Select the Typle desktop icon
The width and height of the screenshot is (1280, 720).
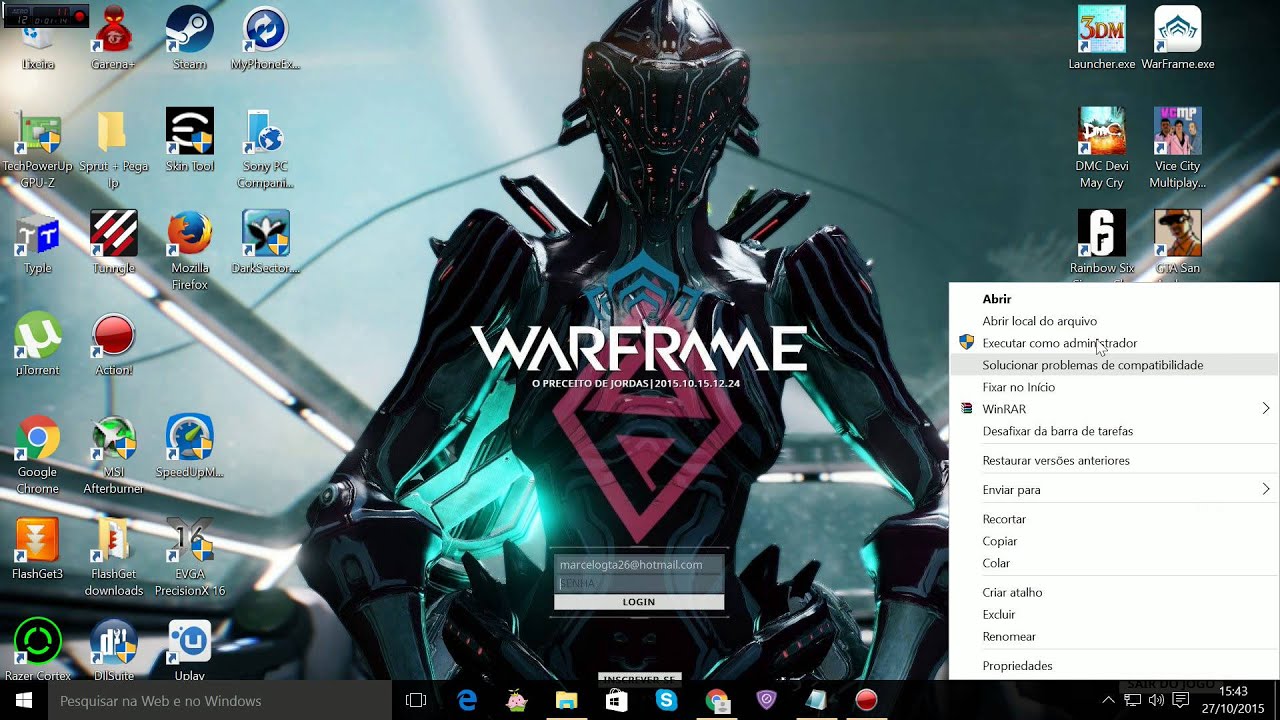[x=37, y=242]
